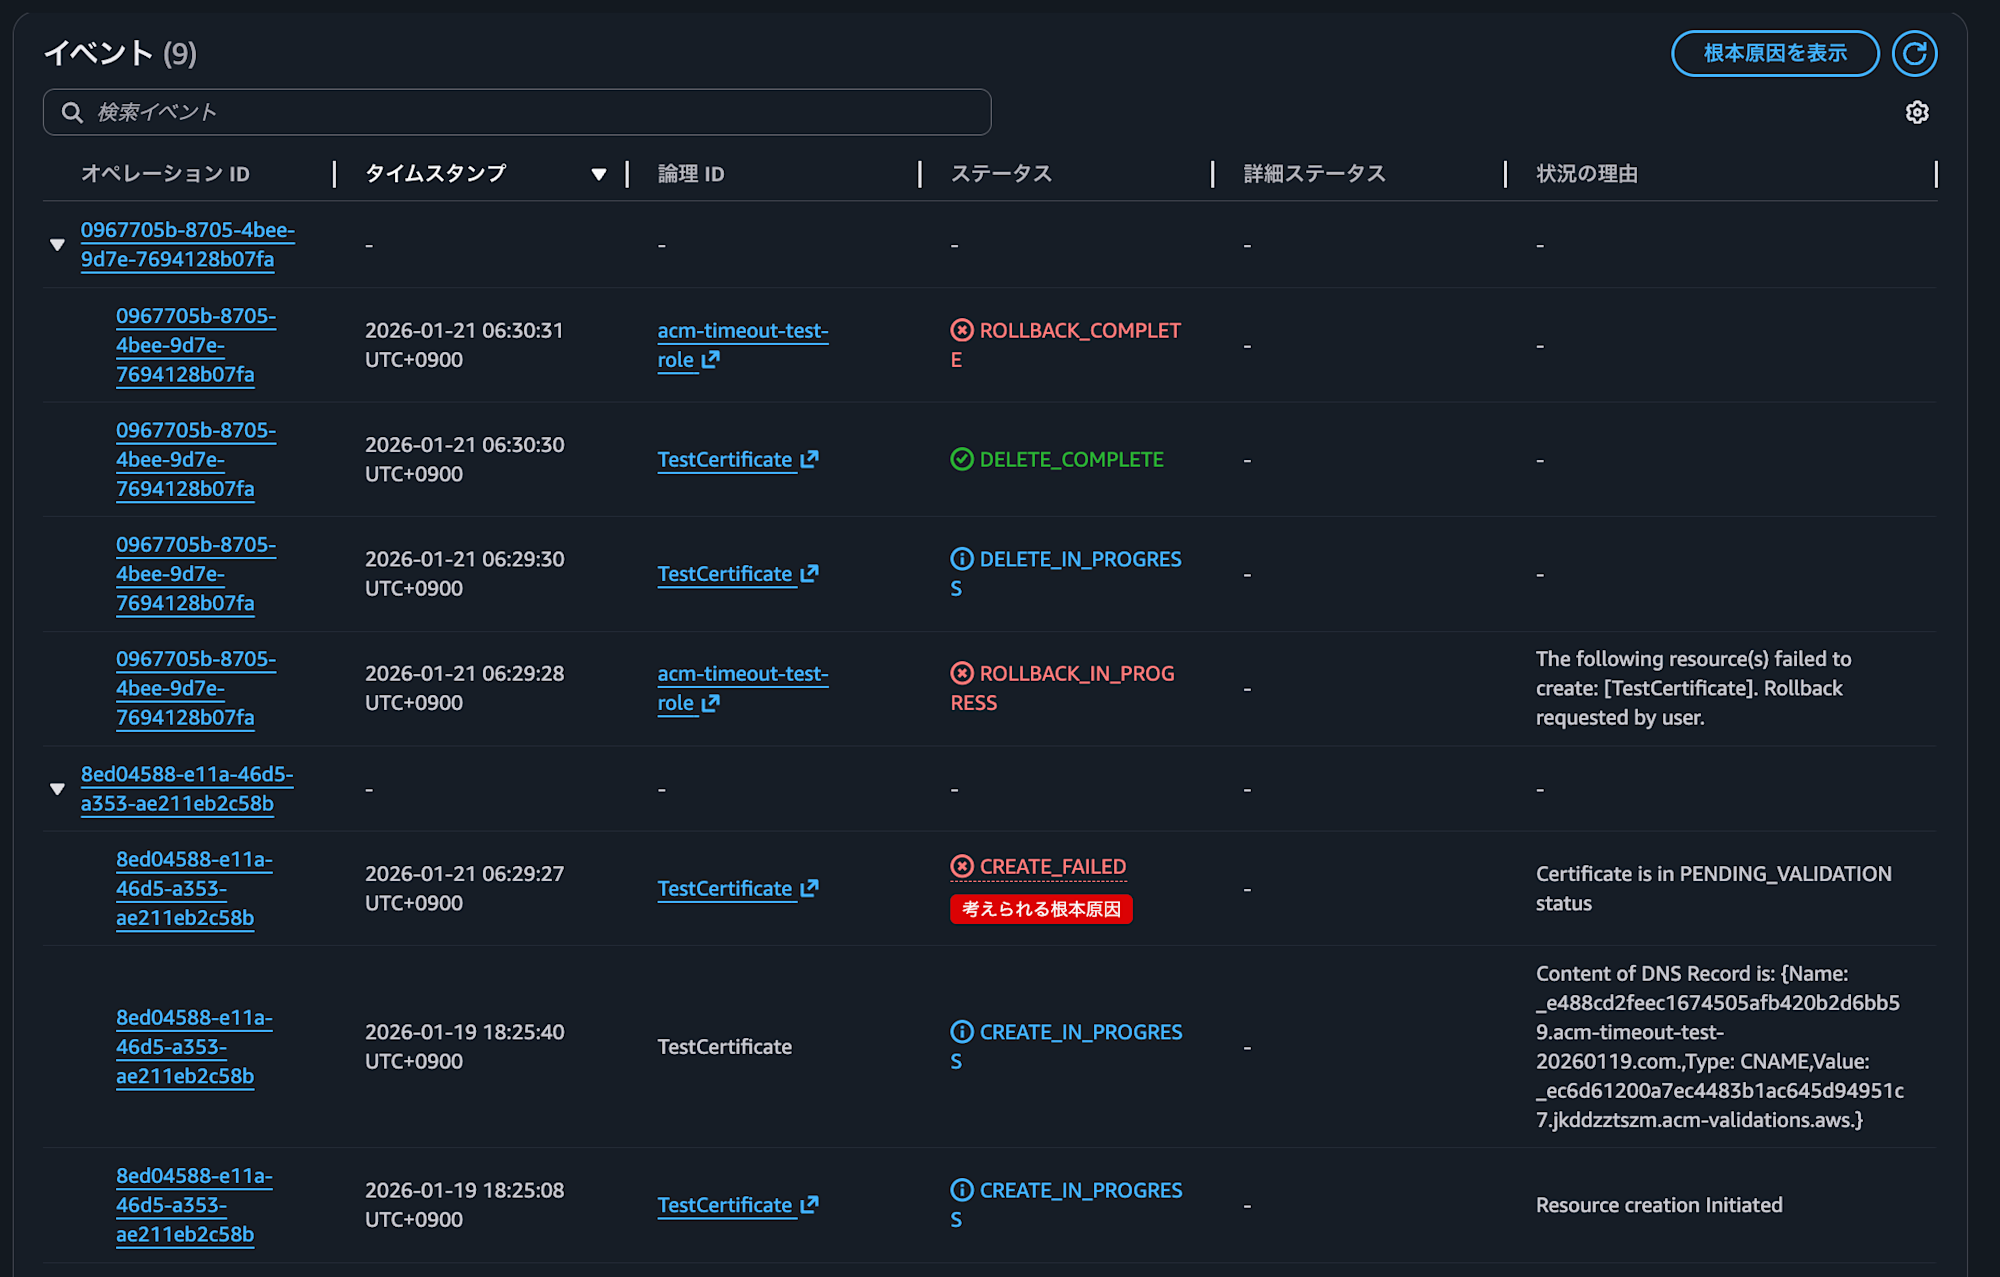
Task: Click magnifier icon in event search box
Action: point(72,112)
